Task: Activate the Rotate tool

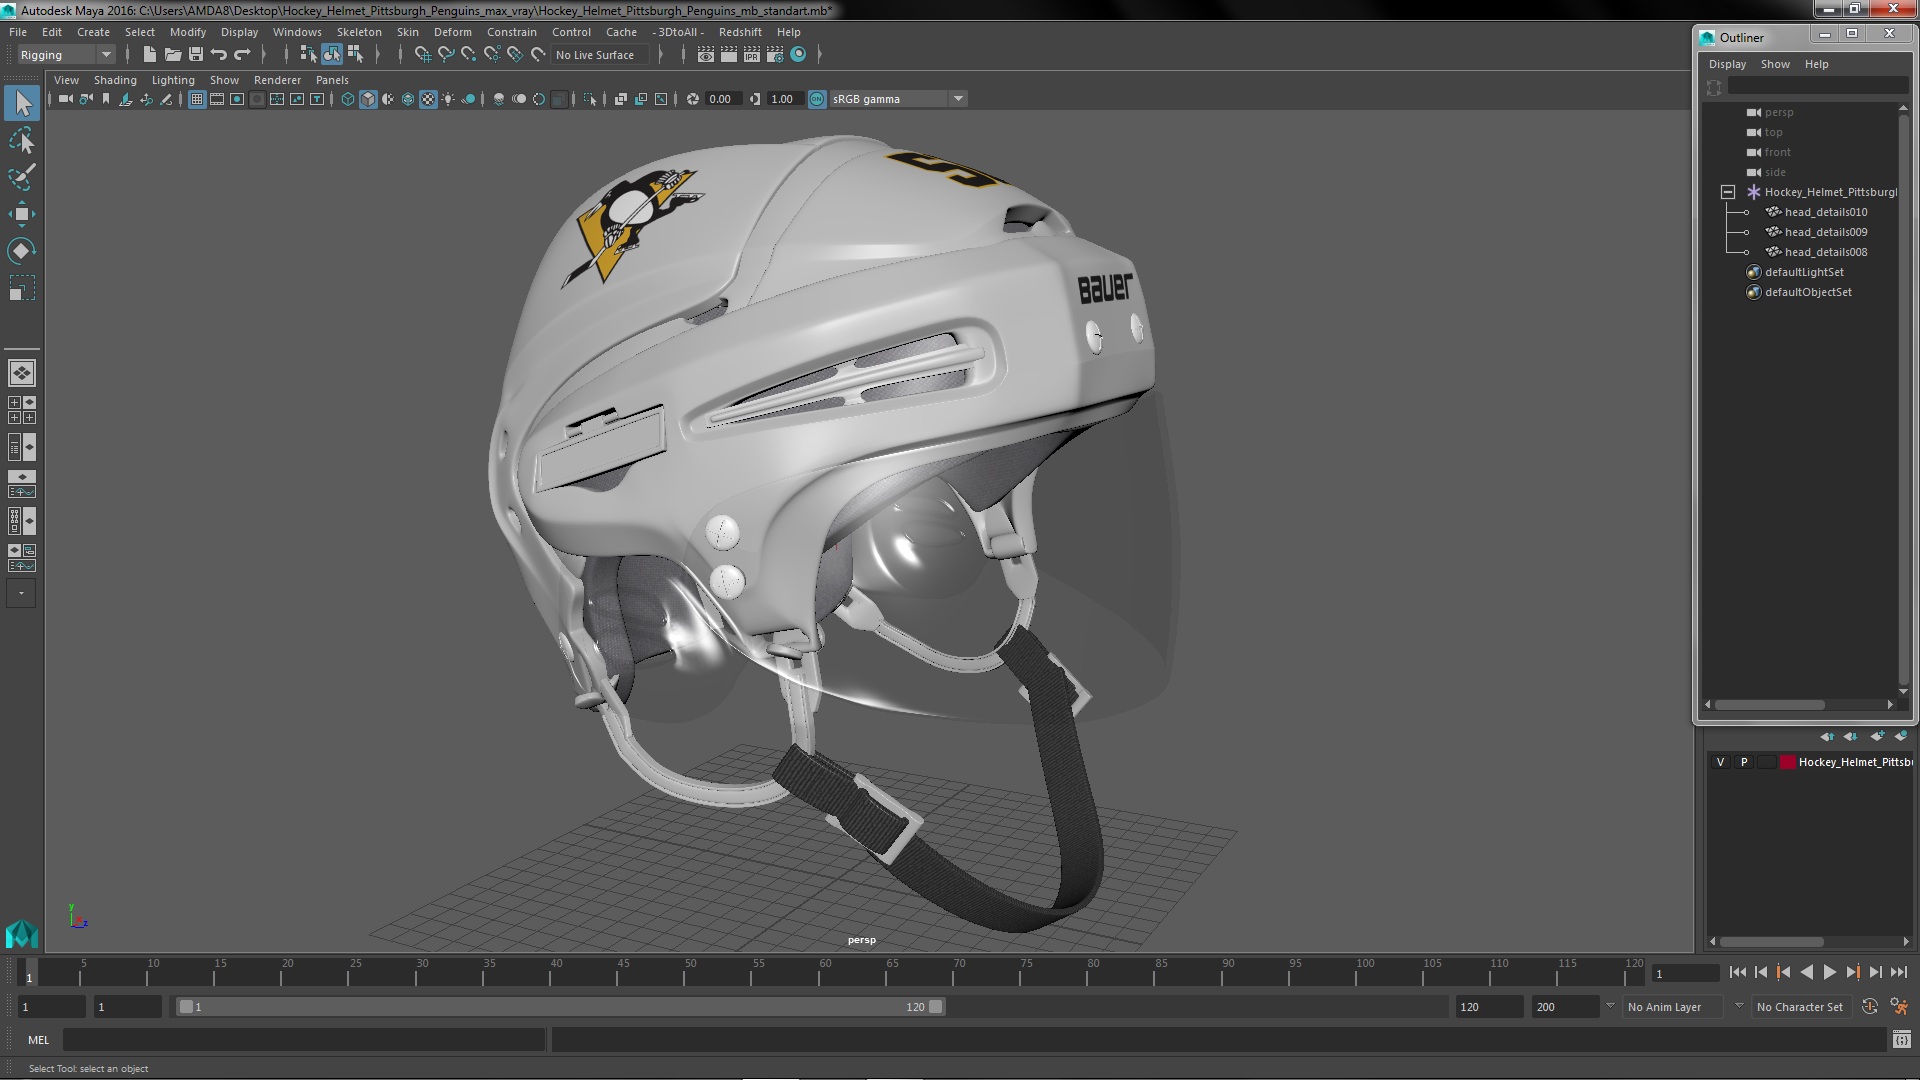Action: click(22, 250)
